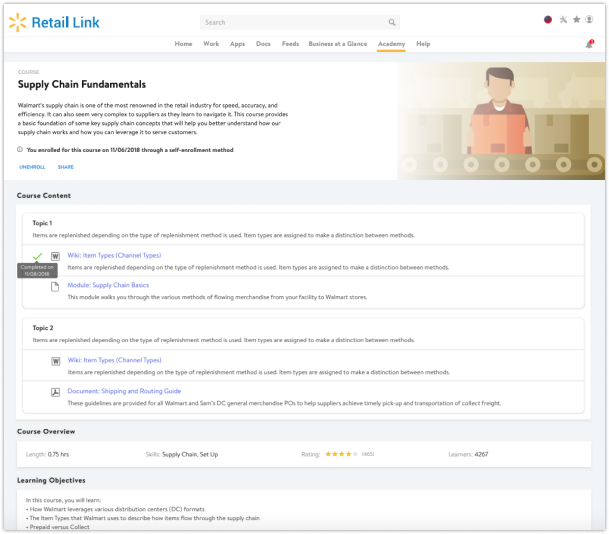Open the Work tab

pos(211,44)
